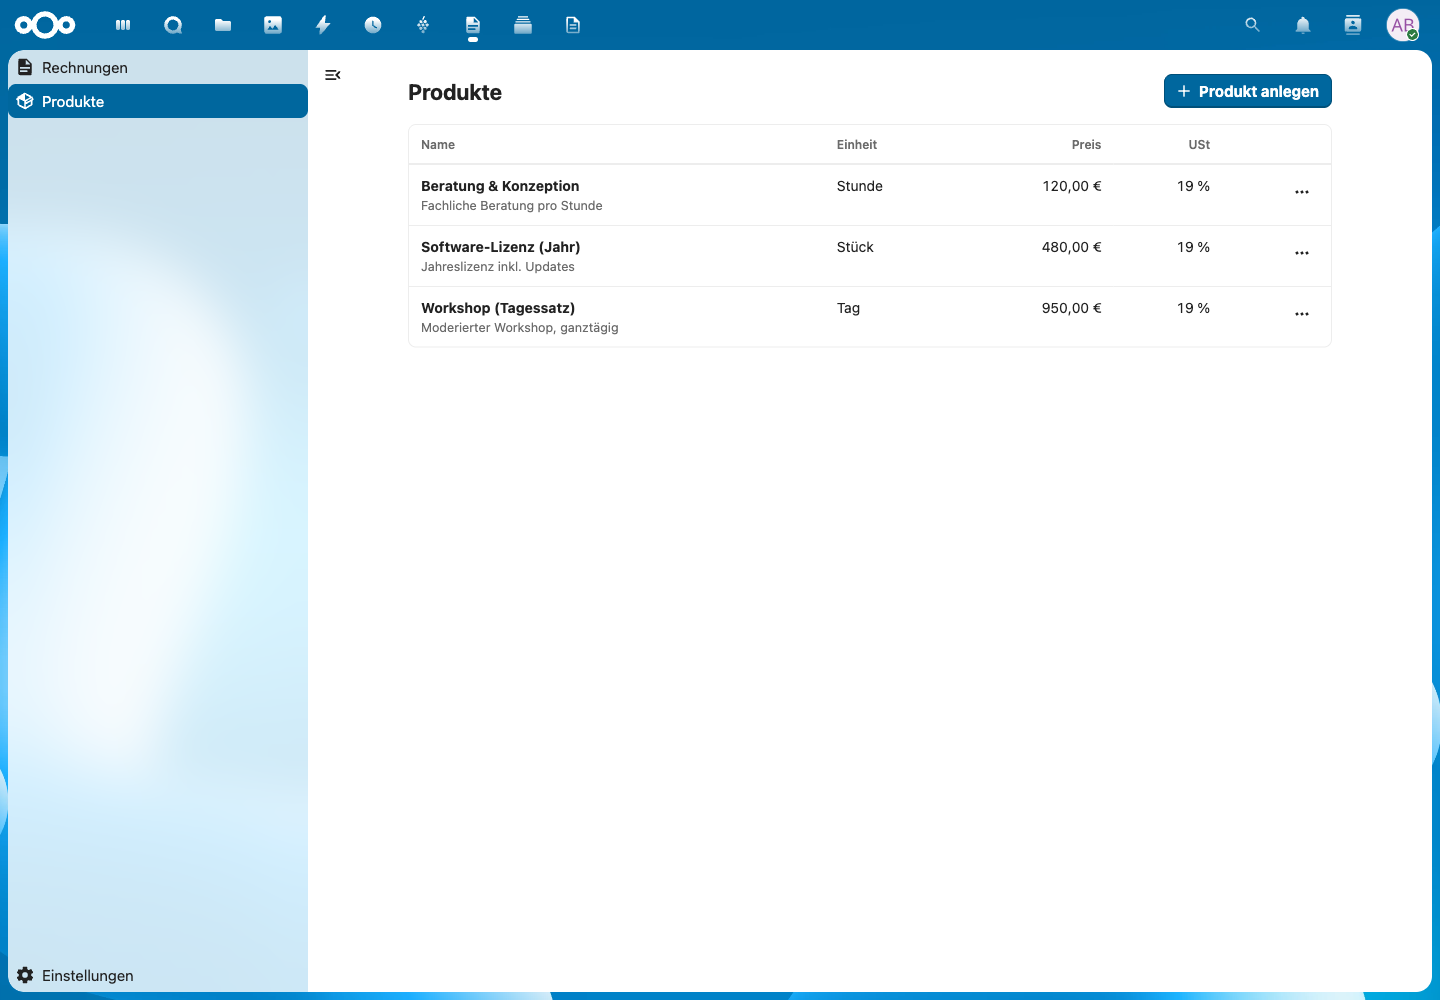Open the Deck stacked-cards icon

pyautogui.click(x=523, y=25)
